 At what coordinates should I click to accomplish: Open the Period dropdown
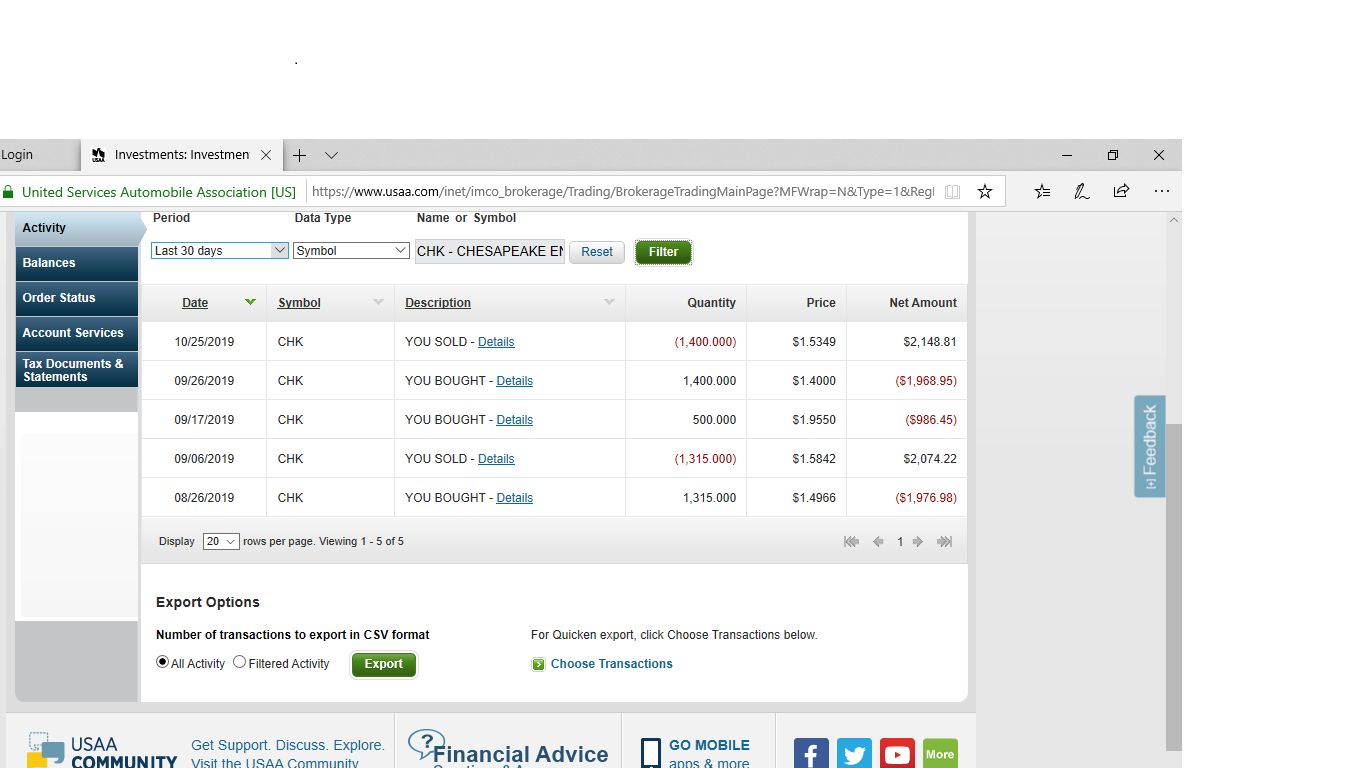click(220, 250)
